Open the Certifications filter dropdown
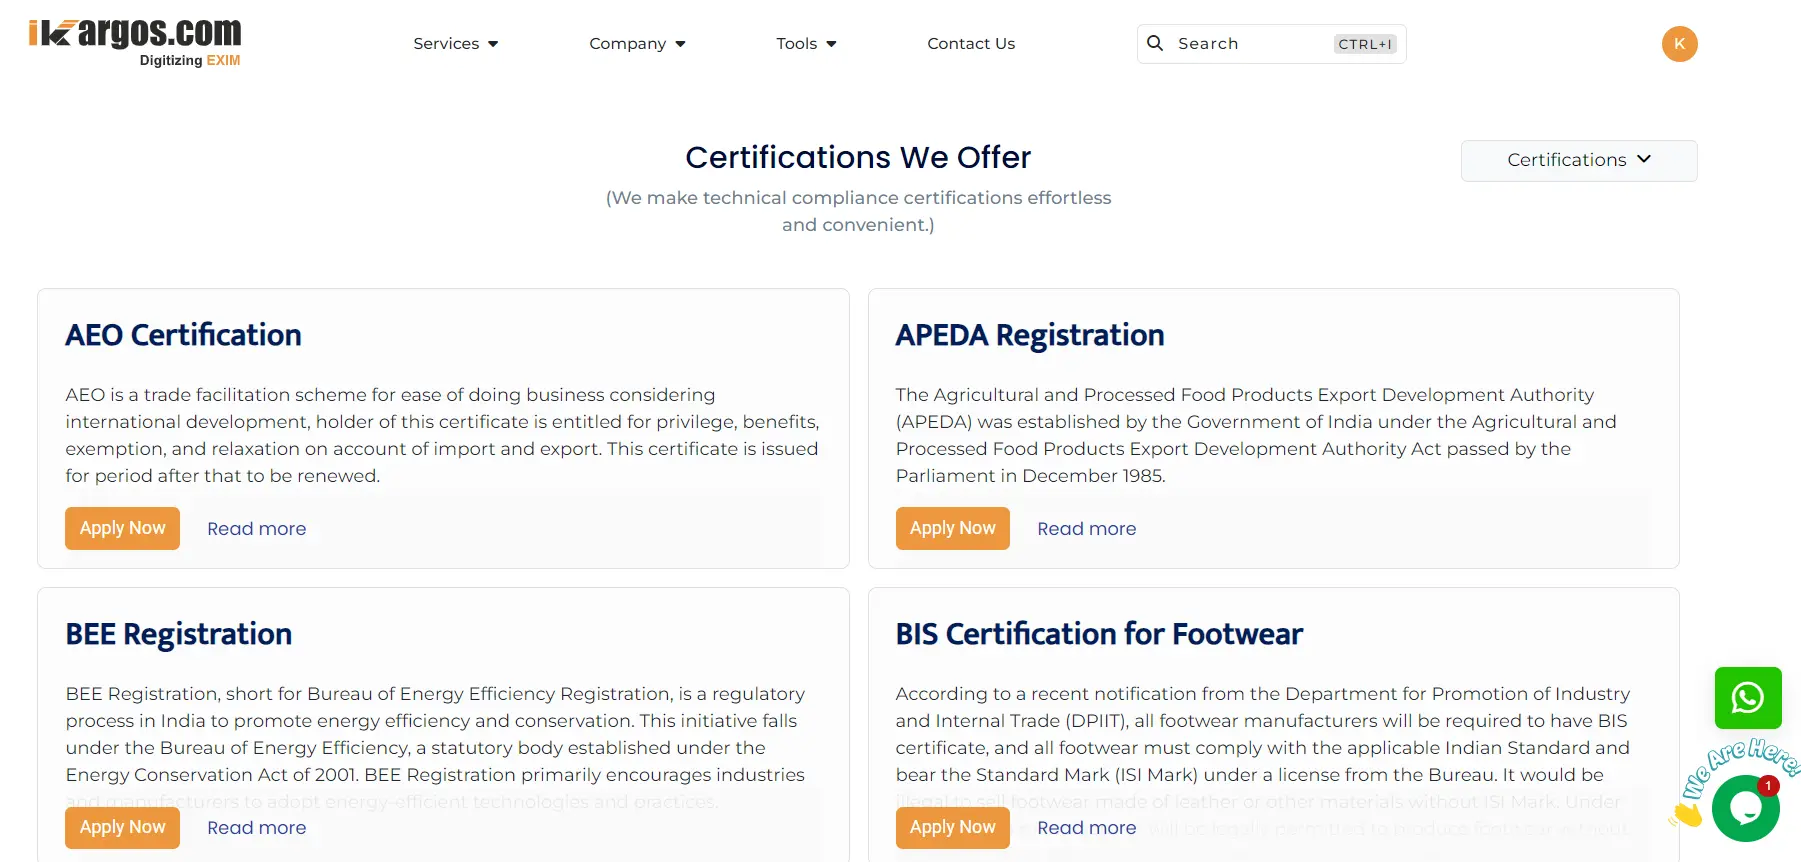This screenshot has width=1801, height=862. click(x=1578, y=160)
